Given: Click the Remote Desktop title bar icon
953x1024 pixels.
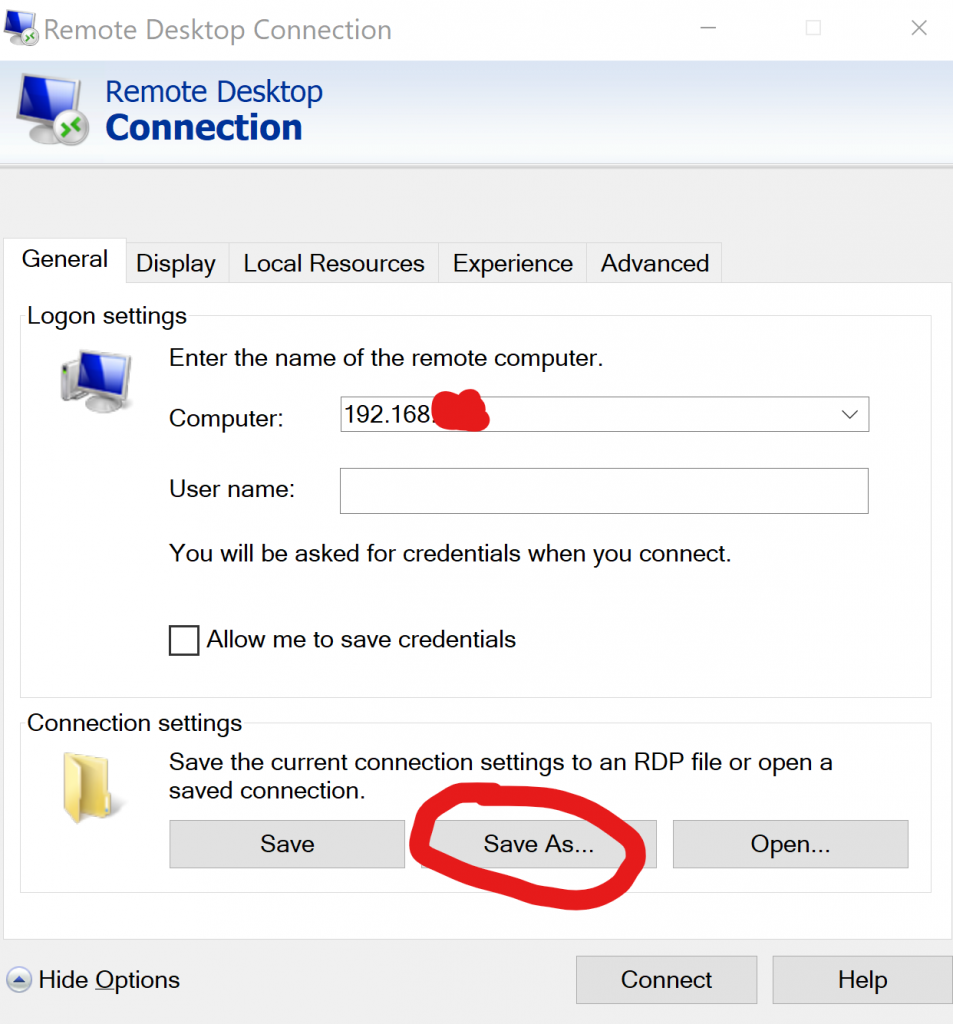Looking at the screenshot, I should pyautogui.click(x=20, y=27).
